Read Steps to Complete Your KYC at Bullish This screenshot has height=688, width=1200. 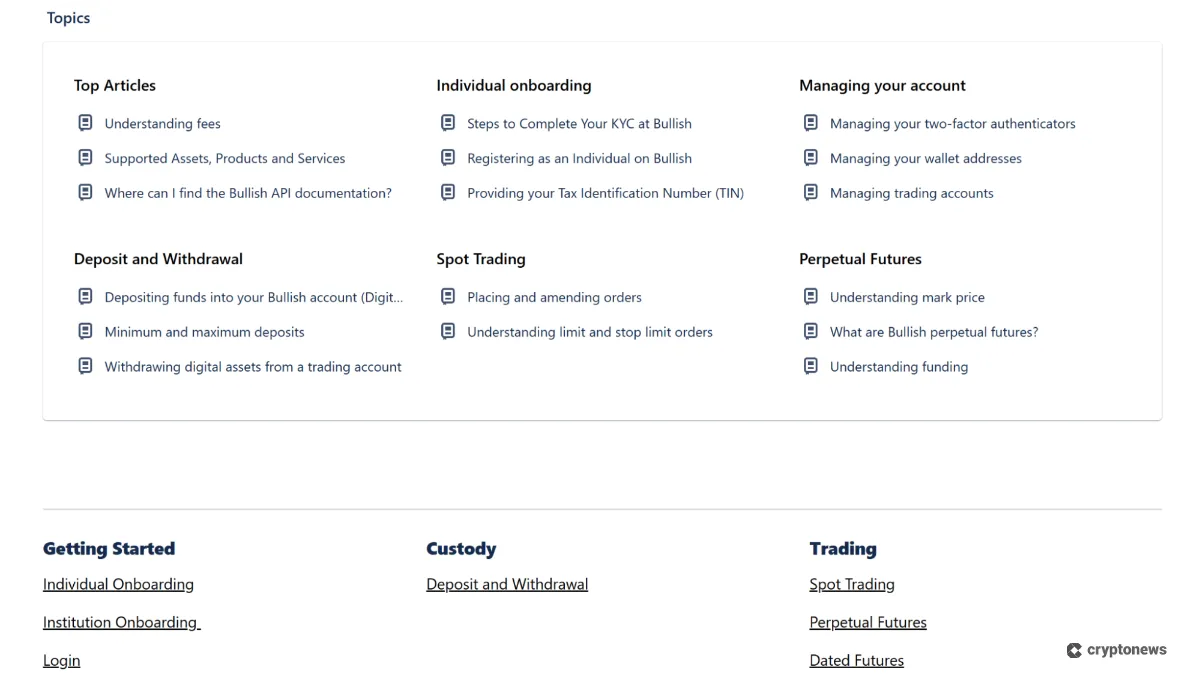(x=580, y=124)
